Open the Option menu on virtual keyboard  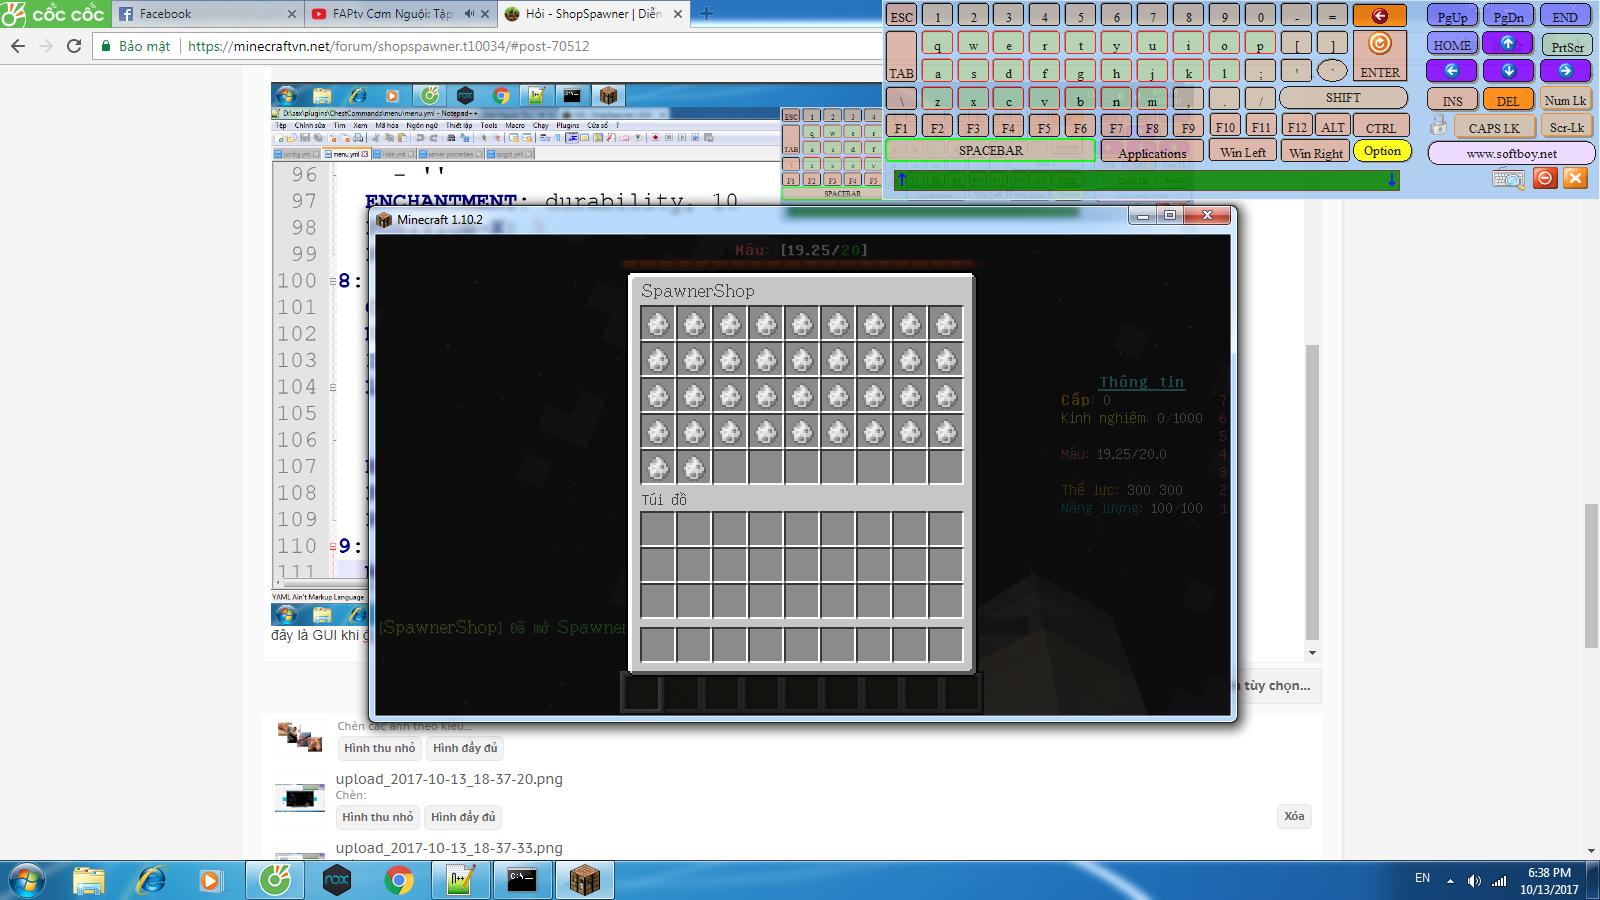pos(1382,151)
